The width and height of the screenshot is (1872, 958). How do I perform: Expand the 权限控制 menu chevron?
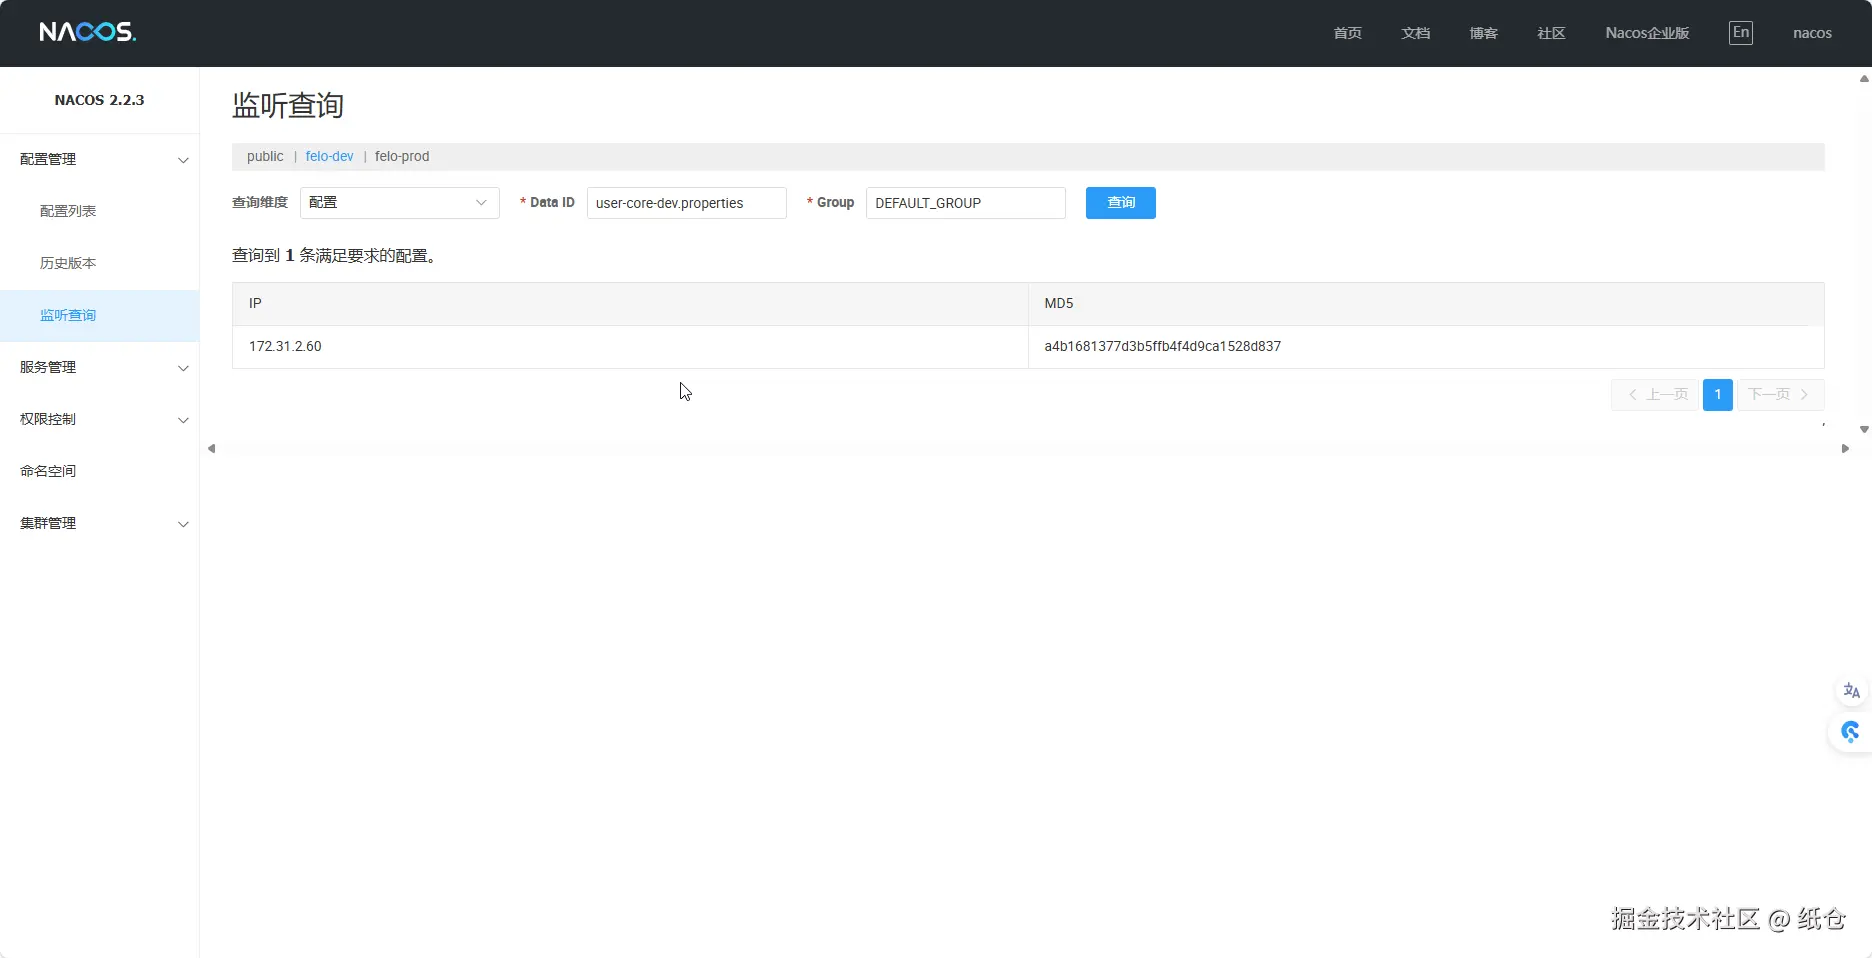(x=183, y=420)
